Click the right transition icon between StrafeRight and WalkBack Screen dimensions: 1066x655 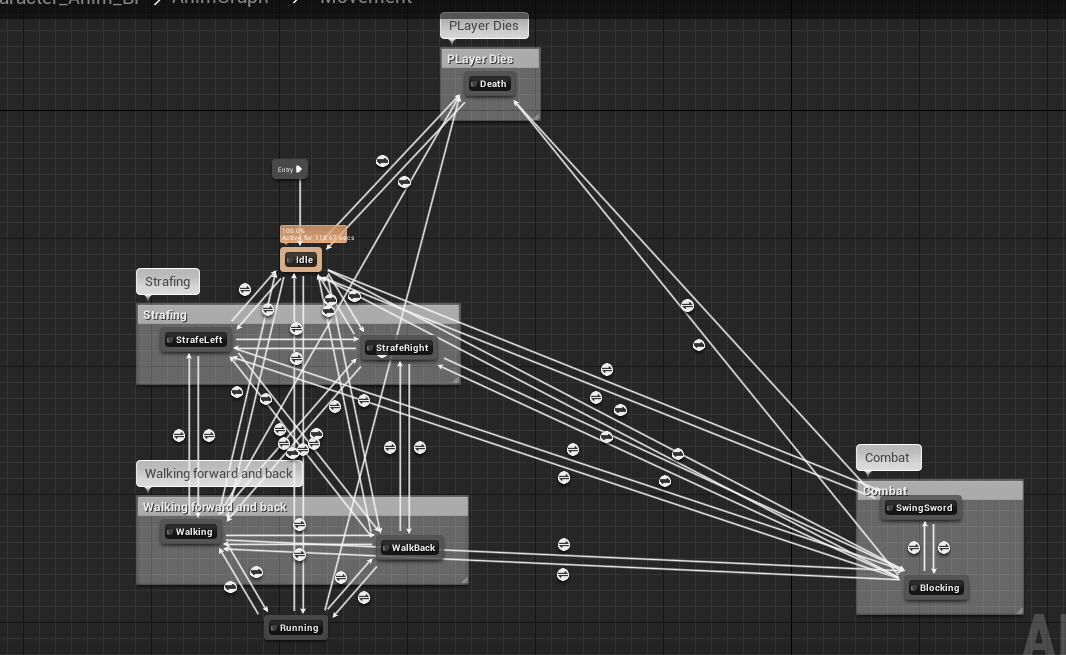(x=420, y=447)
